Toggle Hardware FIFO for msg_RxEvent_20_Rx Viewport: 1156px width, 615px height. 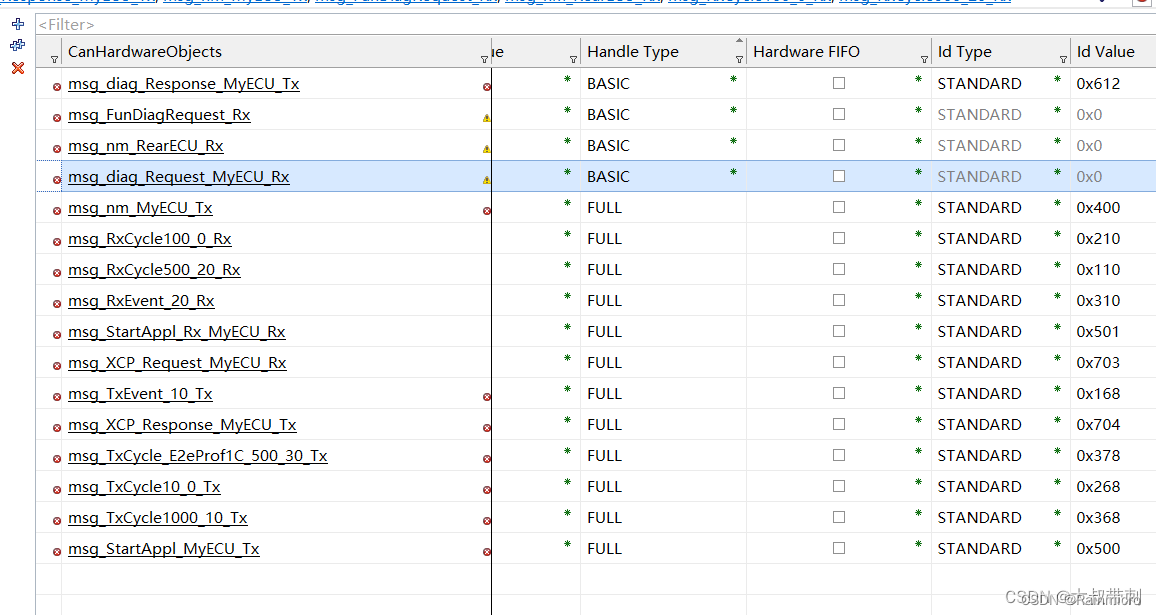click(839, 300)
